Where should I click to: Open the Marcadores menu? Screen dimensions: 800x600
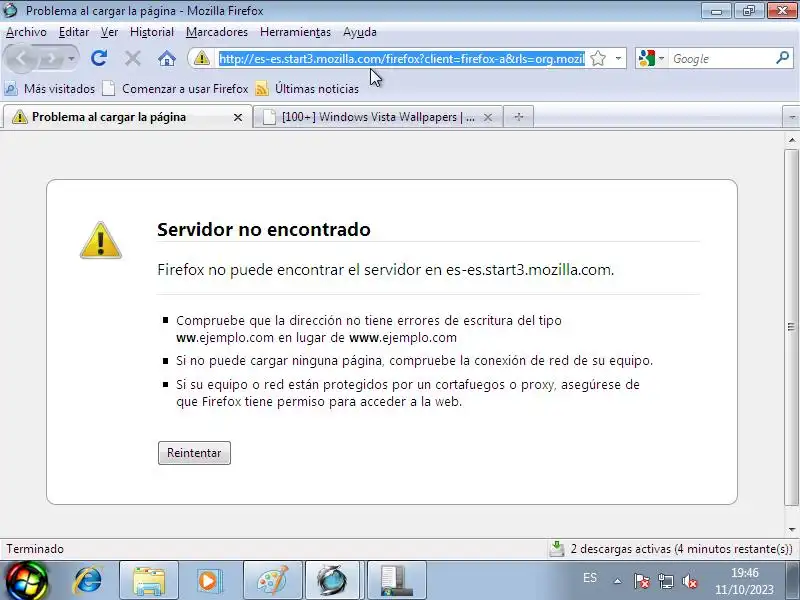point(217,32)
